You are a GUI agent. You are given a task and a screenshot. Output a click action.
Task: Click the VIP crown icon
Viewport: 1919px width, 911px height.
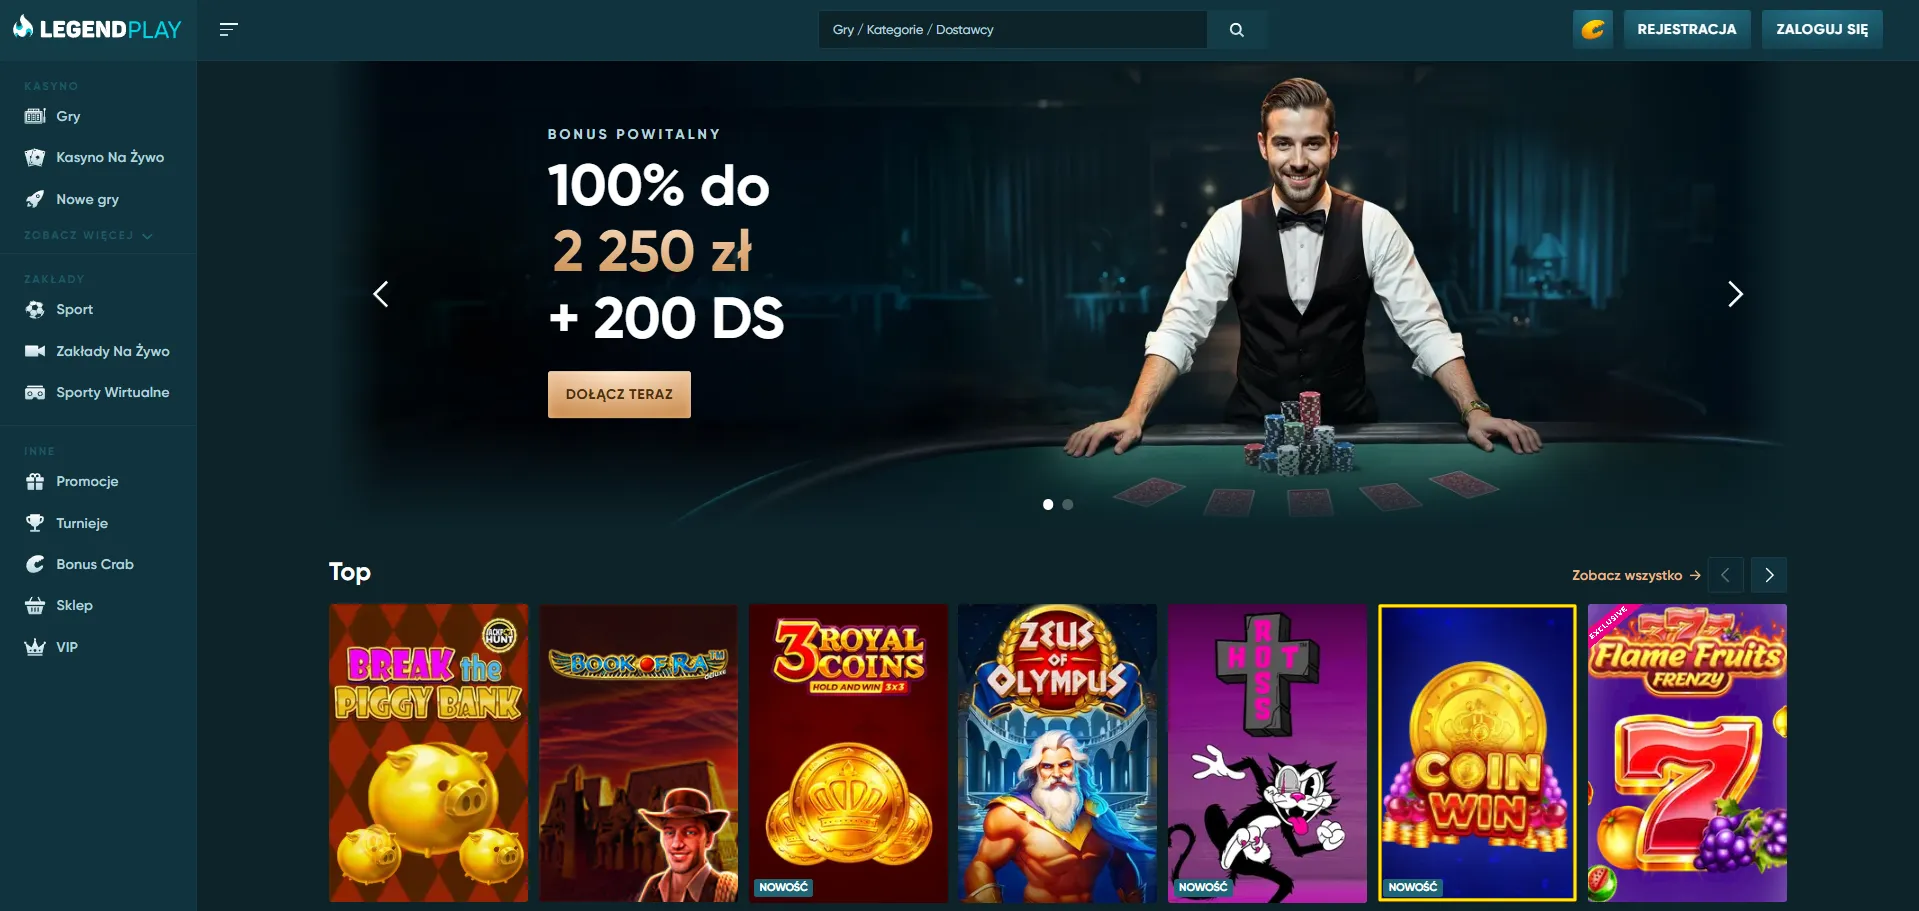[35, 647]
